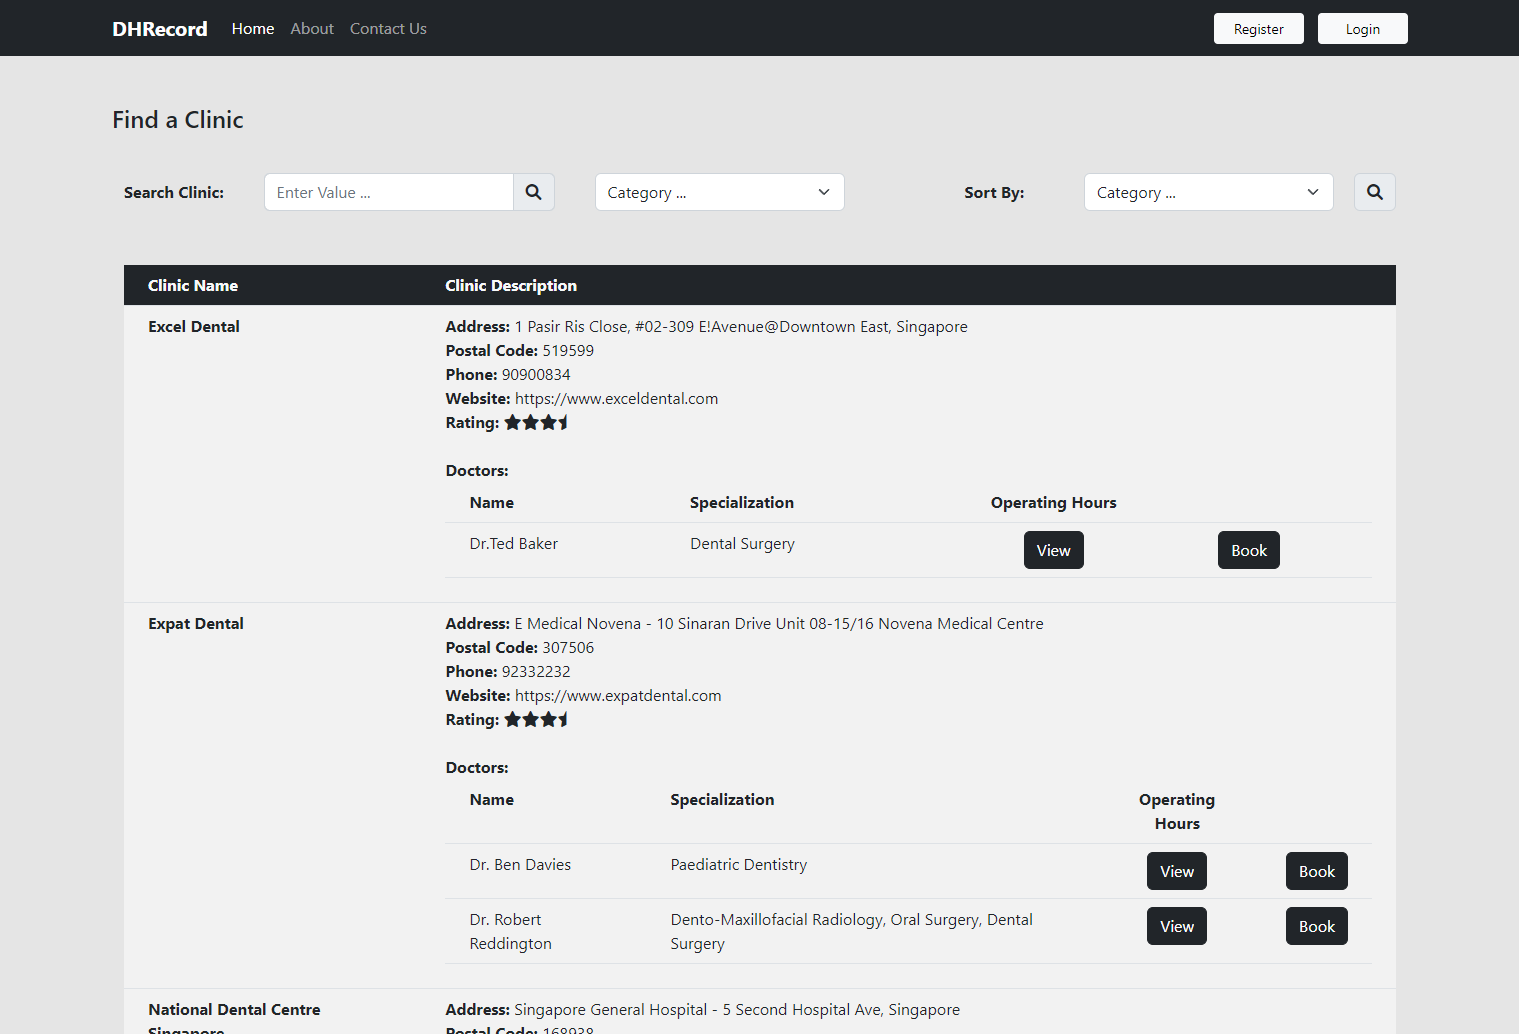Click the Dr. Robert Reddington name cell
Screen dimensions: 1519x1034
pyautogui.click(x=511, y=932)
